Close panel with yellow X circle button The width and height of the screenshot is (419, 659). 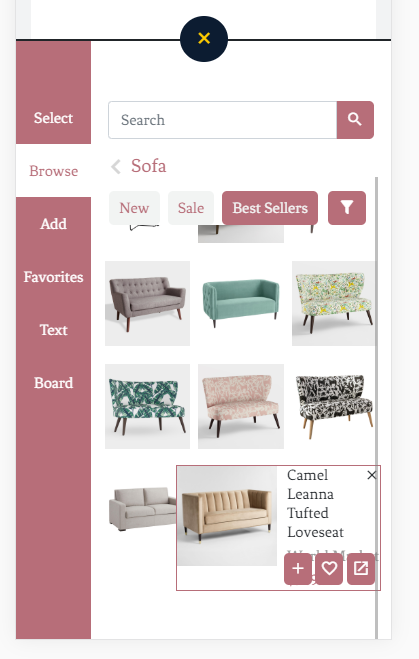tap(204, 39)
